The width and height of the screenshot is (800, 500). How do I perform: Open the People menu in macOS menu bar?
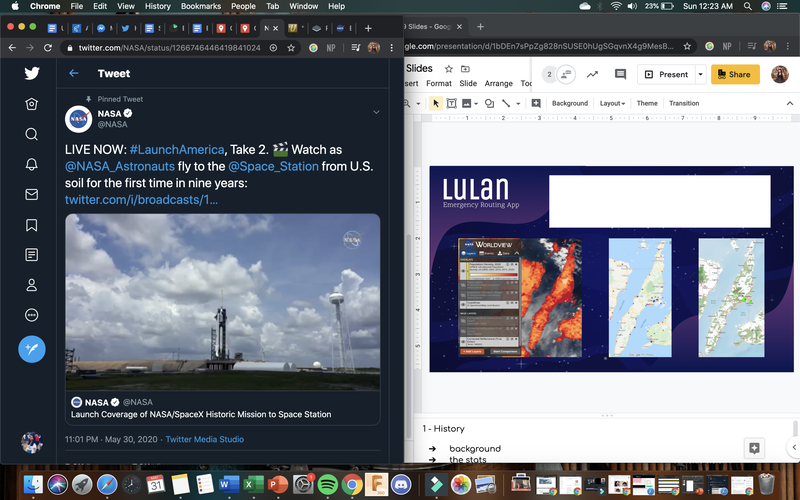243,6
